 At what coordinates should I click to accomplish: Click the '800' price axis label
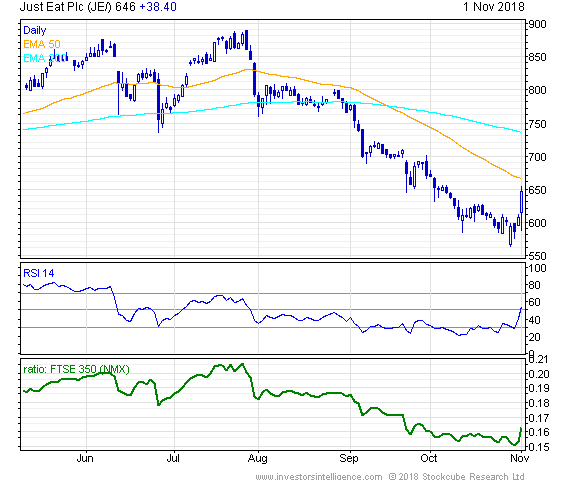(537, 90)
